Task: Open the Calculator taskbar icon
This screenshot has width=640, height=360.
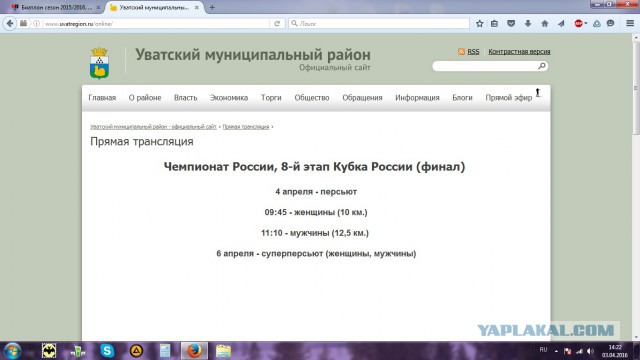Action: point(165,351)
